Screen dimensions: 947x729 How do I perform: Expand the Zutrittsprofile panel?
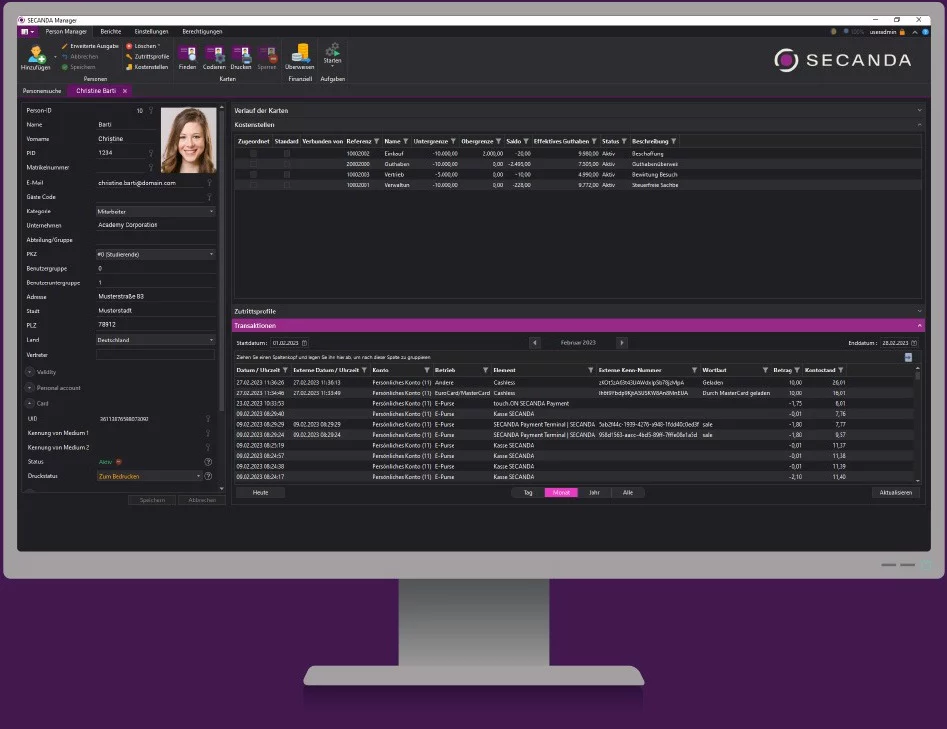coord(919,311)
